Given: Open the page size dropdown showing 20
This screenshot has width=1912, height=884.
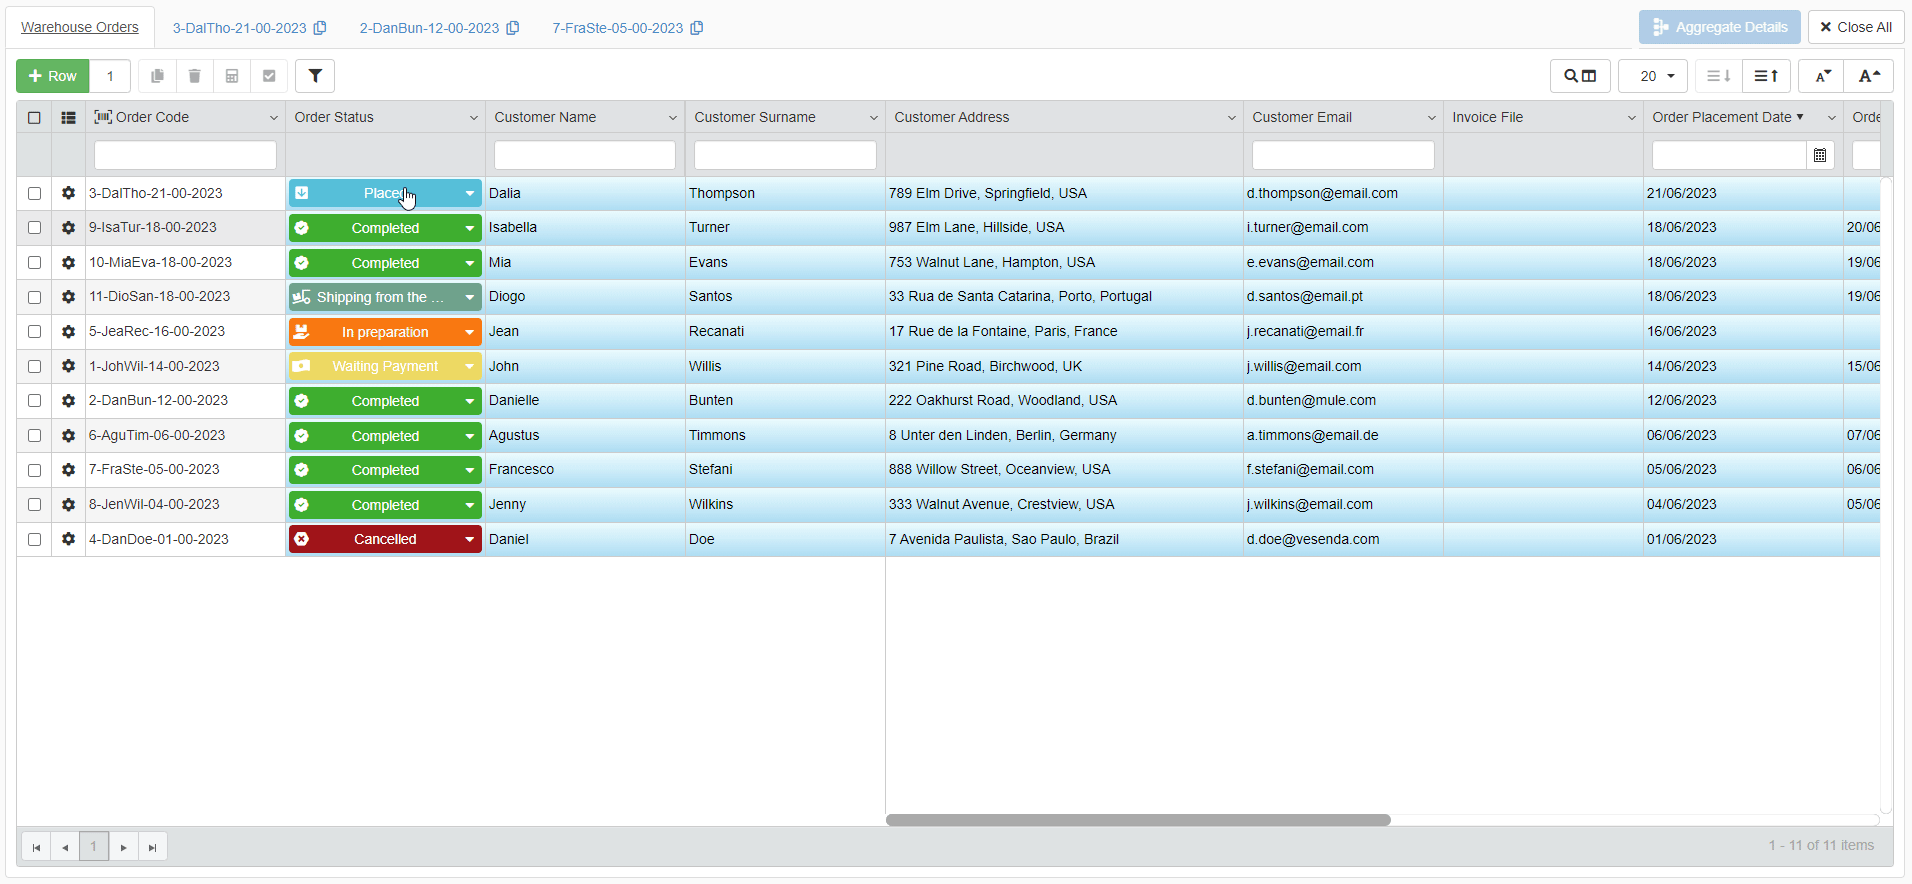Looking at the screenshot, I should point(1653,76).
